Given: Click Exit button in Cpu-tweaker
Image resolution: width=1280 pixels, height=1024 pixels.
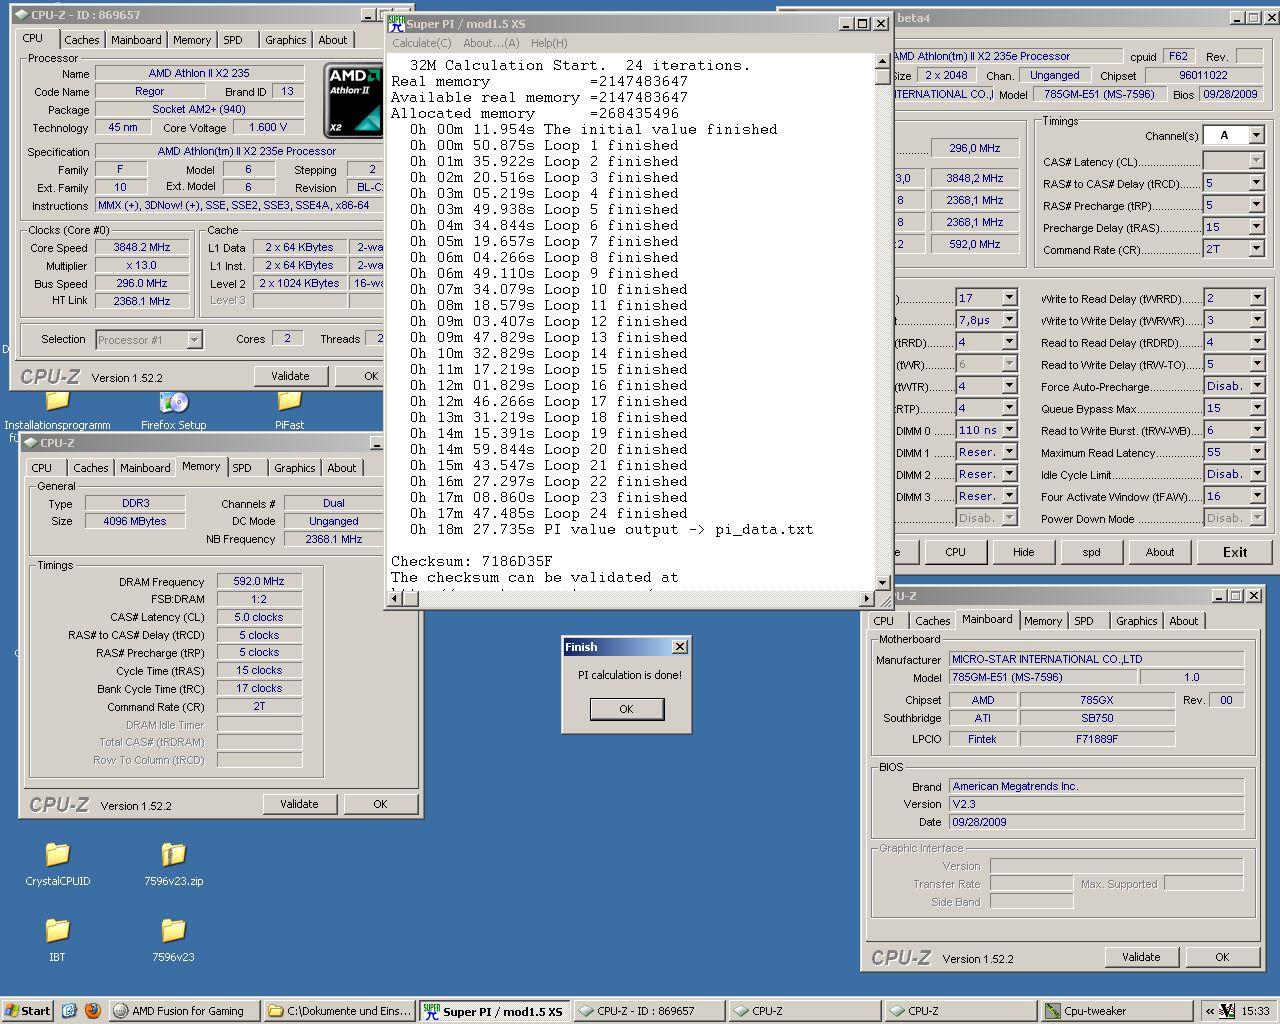Looking at the screenshot, I should click(x=1235, y=552).
